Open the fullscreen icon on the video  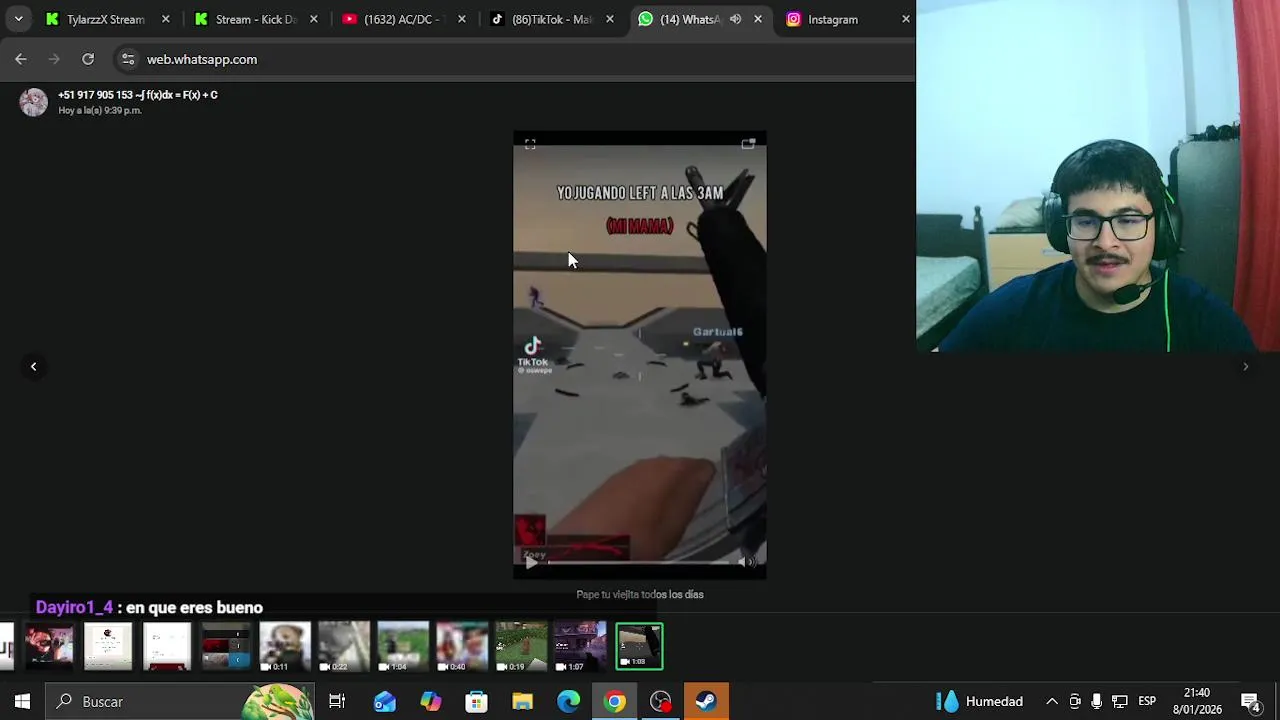(x=530, y=145)
